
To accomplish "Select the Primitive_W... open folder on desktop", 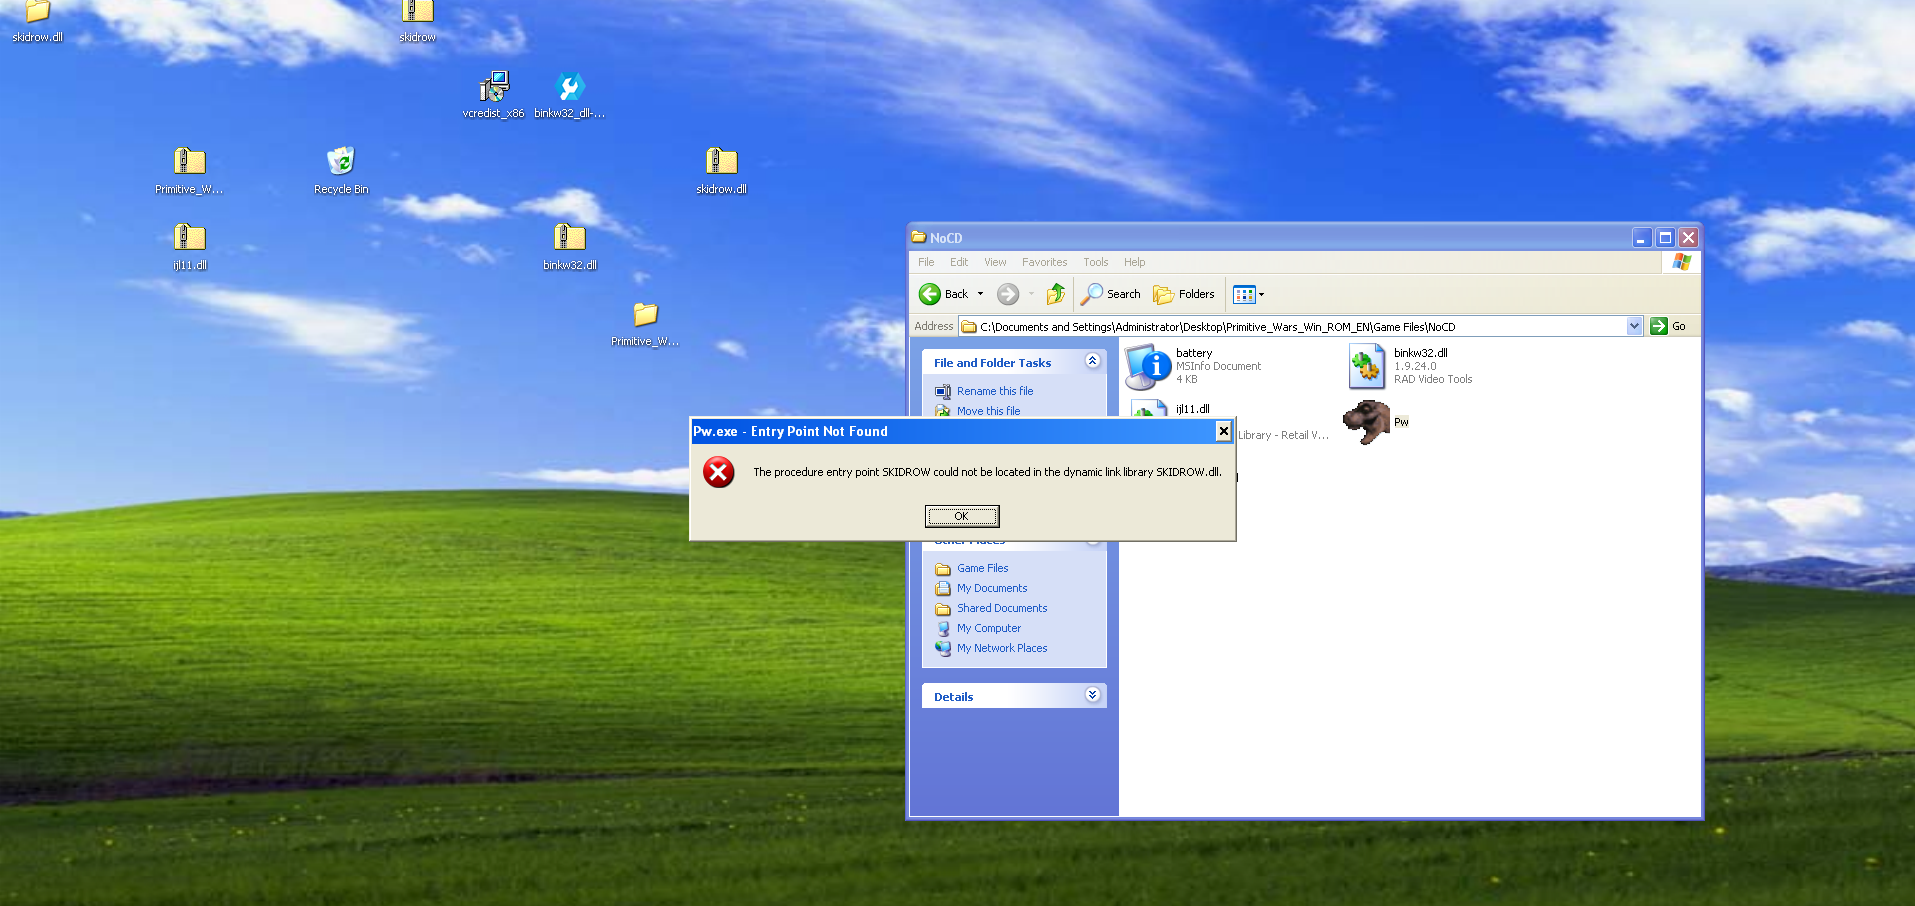I will coord(645,323).
